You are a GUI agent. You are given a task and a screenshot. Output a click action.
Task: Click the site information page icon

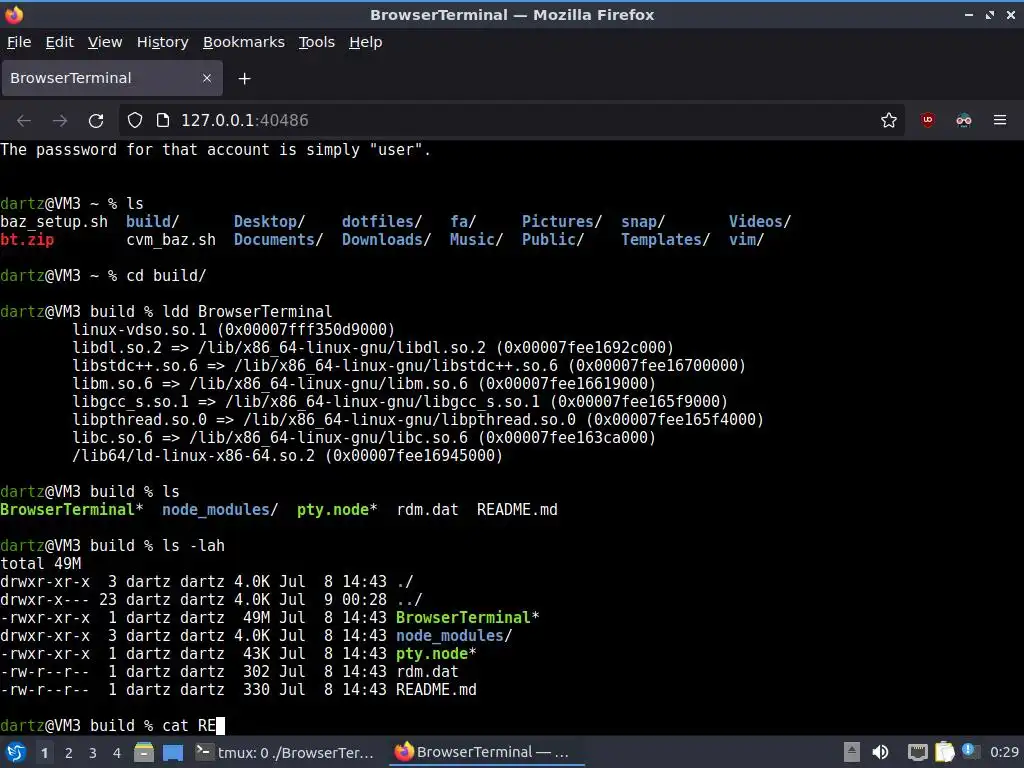(163, 121)
